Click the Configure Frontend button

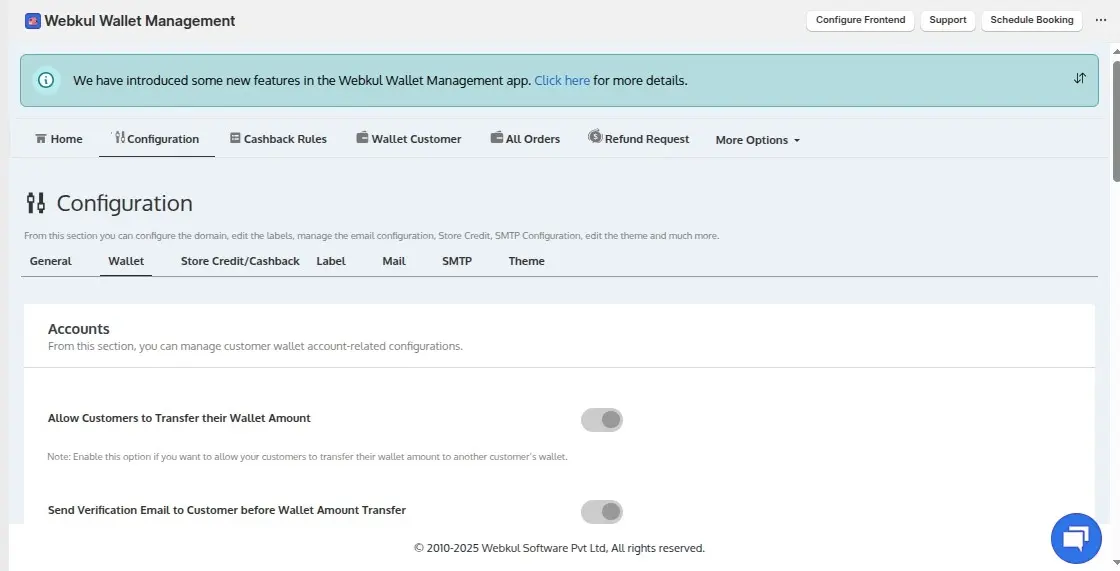860,20
